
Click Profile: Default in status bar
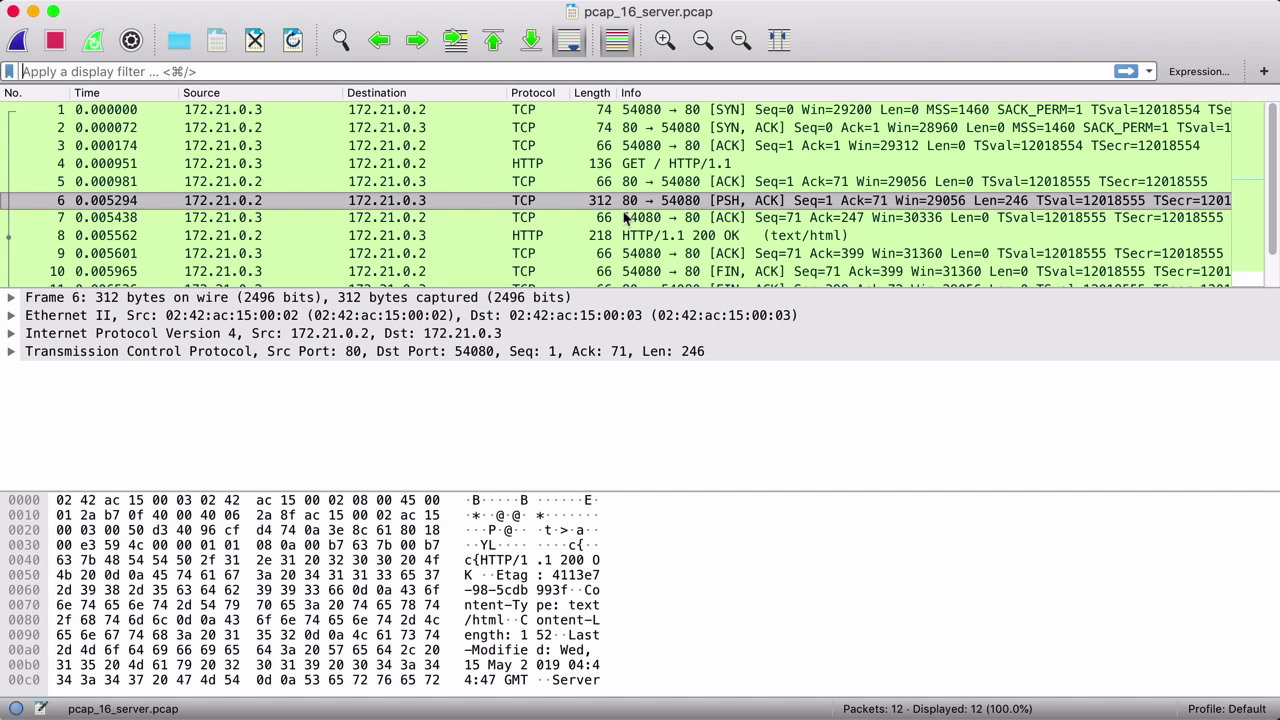tap(1227, 709)
